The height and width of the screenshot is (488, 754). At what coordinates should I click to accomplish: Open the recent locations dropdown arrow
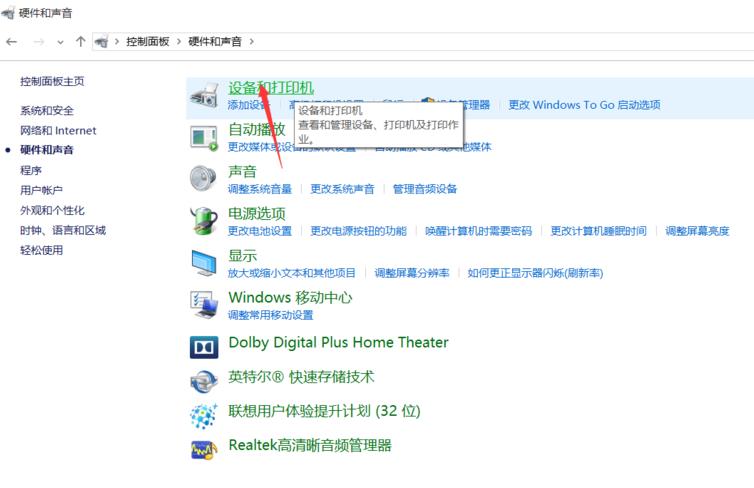point(60,42)
